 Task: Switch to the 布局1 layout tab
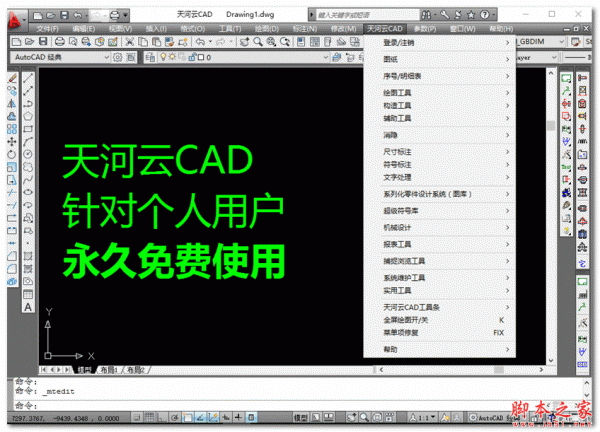(109, 370)
